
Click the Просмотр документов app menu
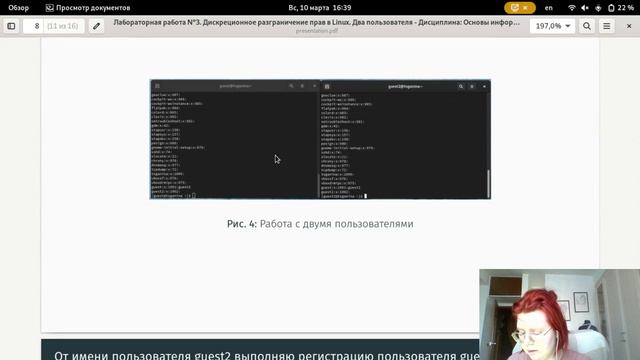pyautogui.click(x=88, y=8)
